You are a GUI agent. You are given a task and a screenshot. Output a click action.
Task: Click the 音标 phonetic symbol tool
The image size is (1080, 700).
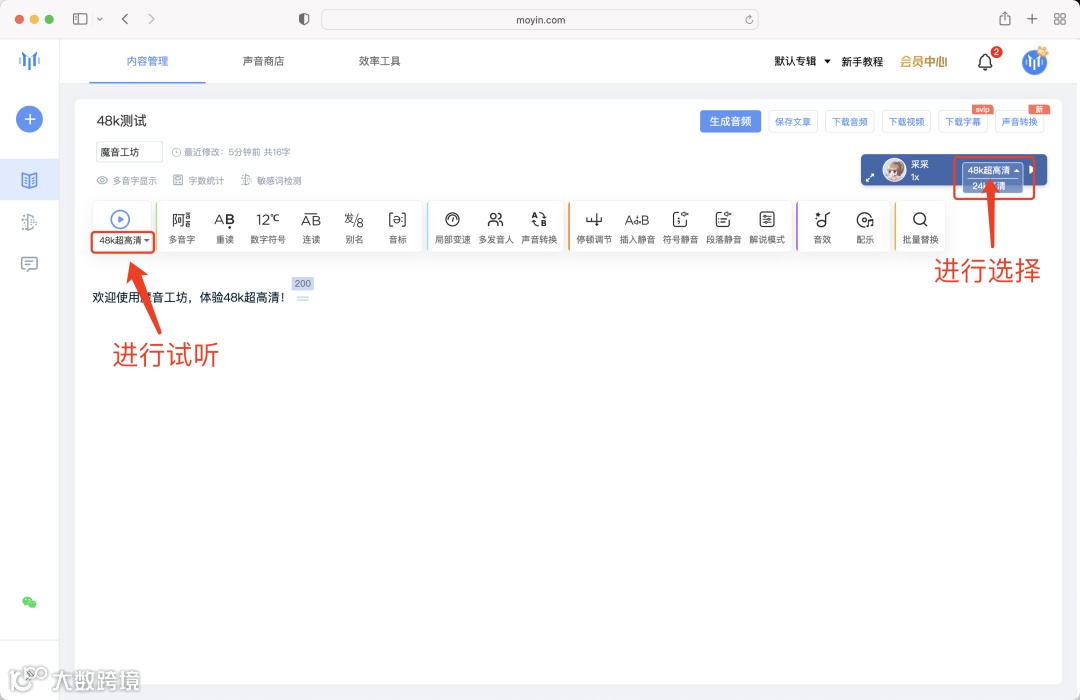(397, 226)
